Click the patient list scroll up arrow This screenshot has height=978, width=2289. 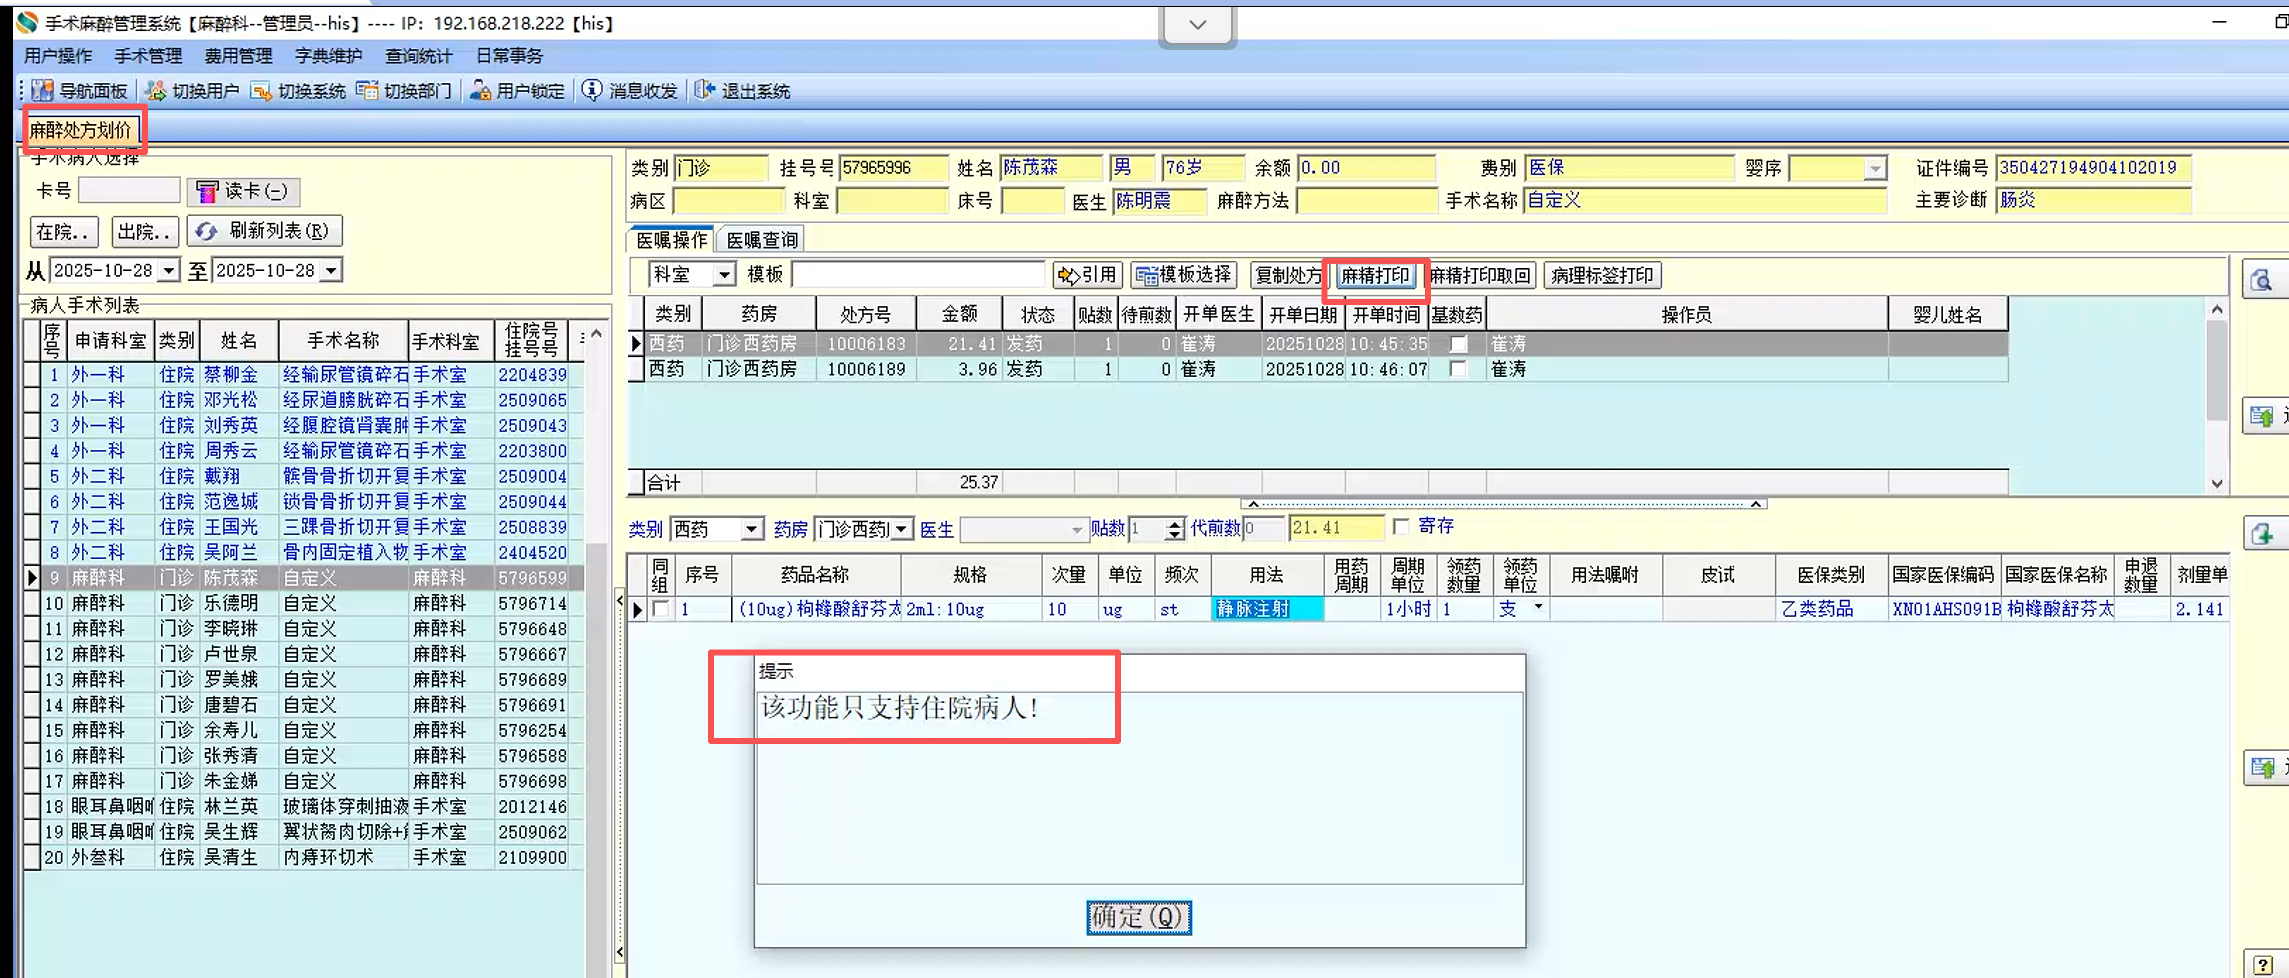(597, 334)
